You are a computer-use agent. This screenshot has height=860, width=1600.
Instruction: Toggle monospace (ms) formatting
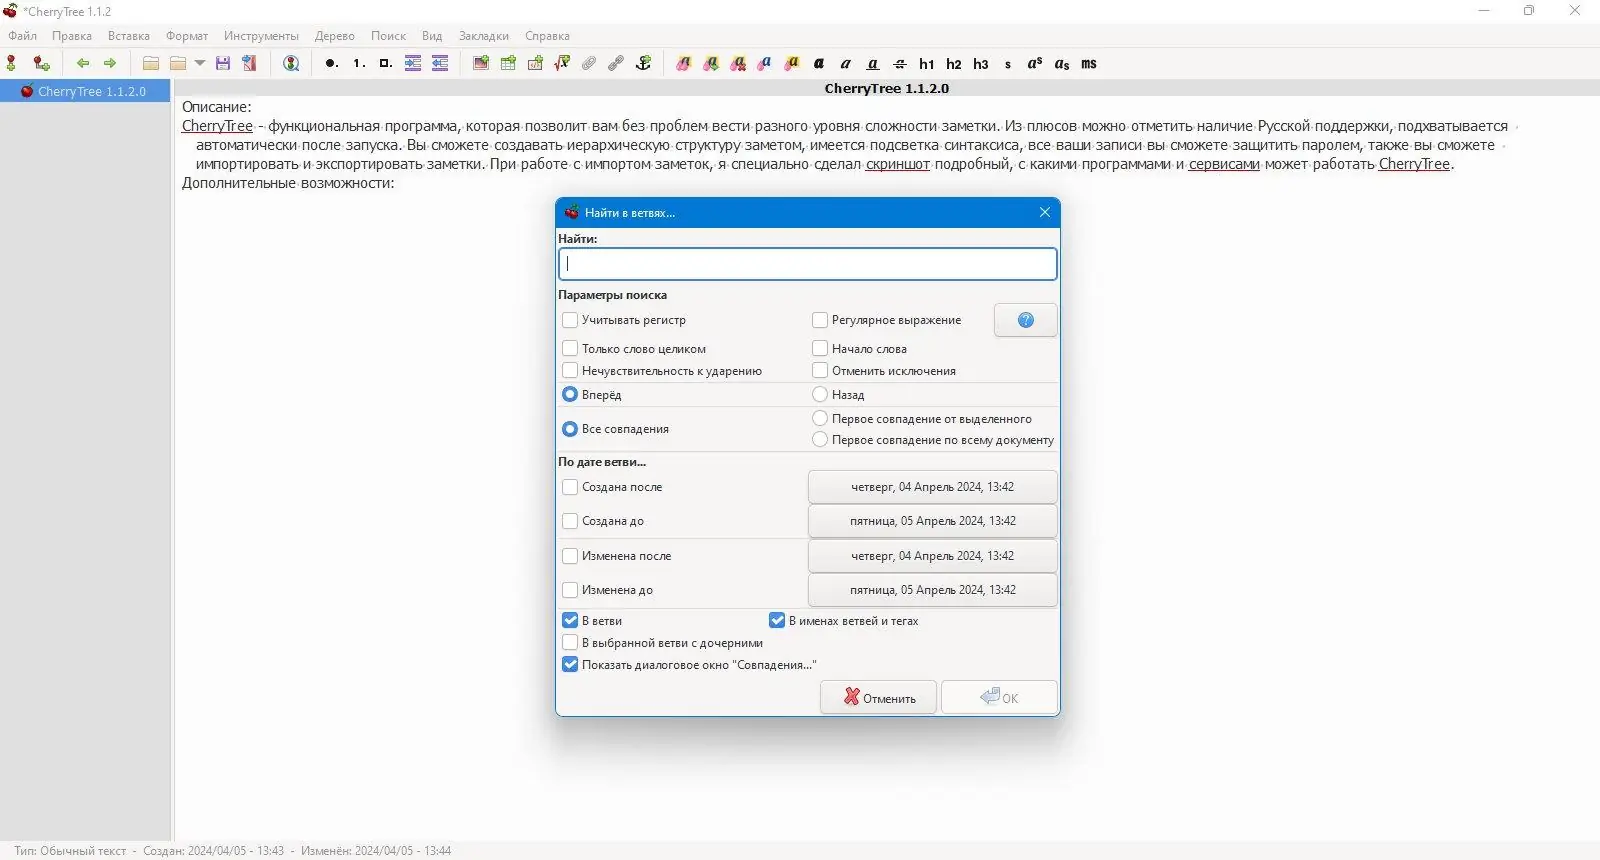click(x=1089, y=63)
